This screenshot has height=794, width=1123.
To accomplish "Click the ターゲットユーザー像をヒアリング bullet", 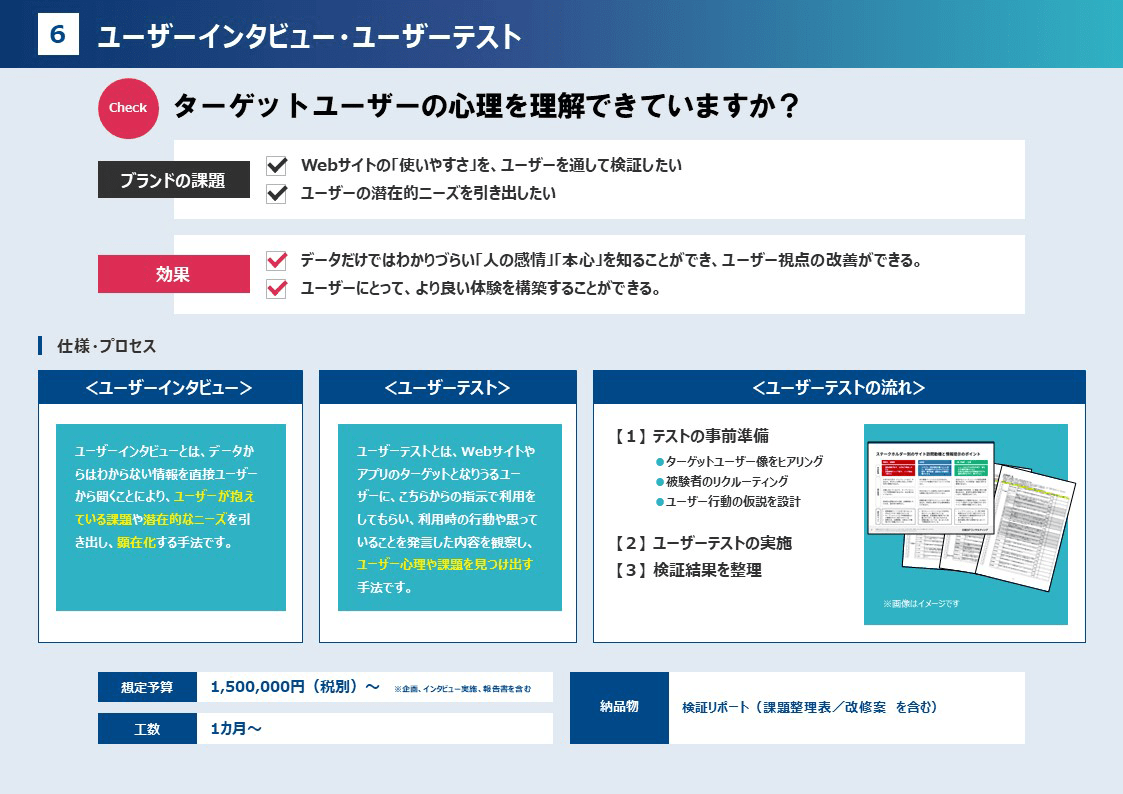I will pos(738,461).
